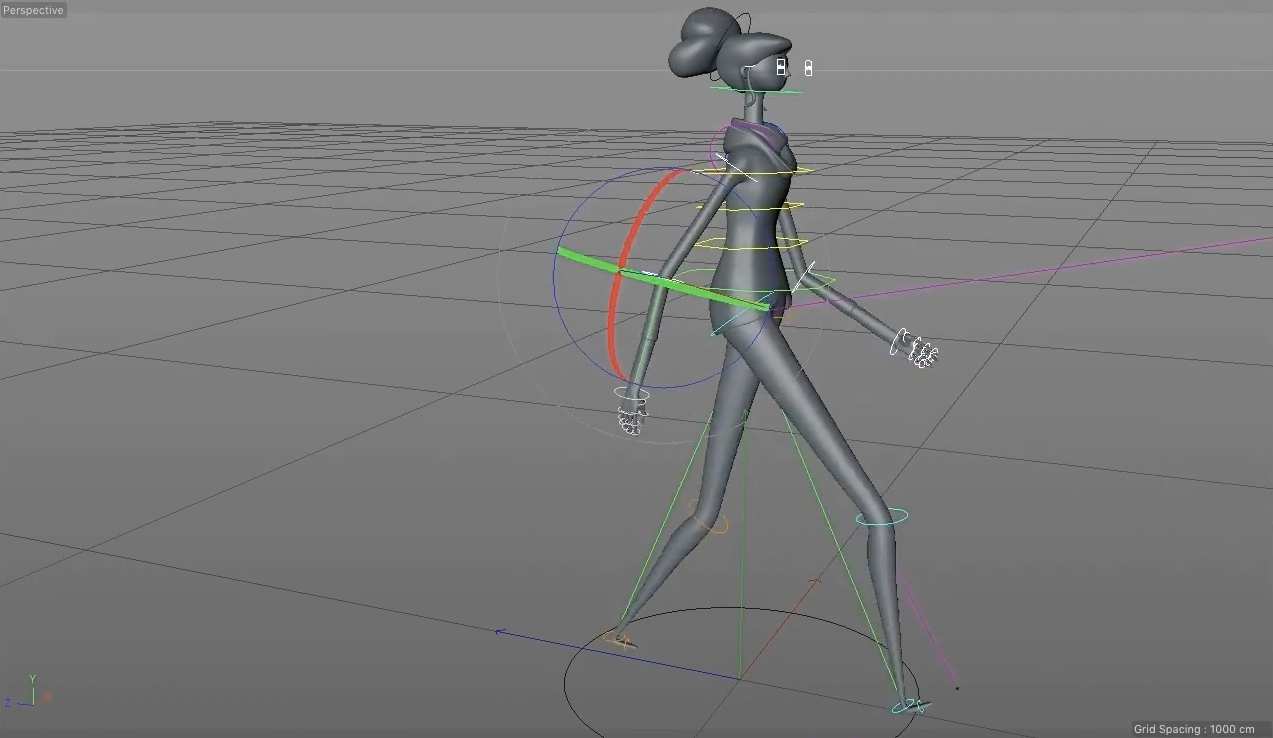
Task: Click the Perspective tab in the top-left corner
Action: 31,9
